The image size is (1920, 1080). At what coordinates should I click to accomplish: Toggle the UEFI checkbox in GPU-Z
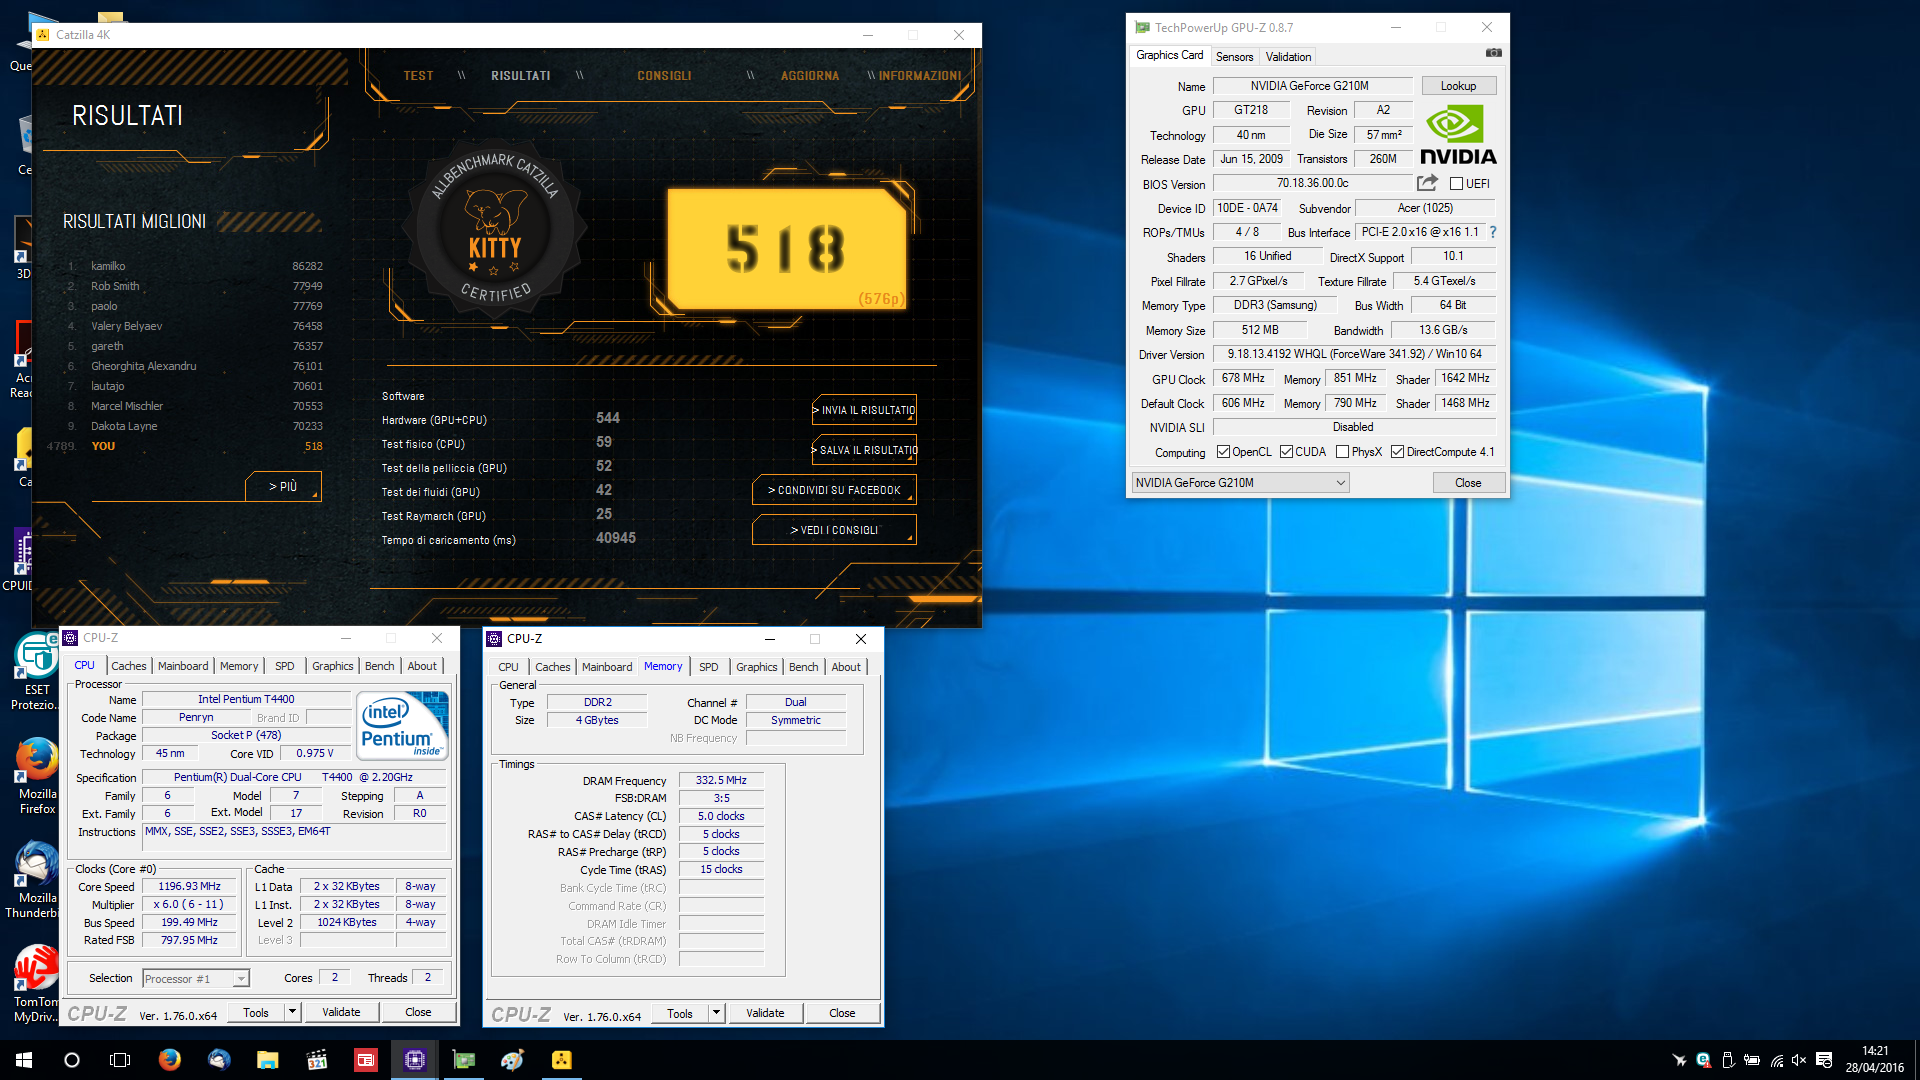click(x=1456, y=184)
